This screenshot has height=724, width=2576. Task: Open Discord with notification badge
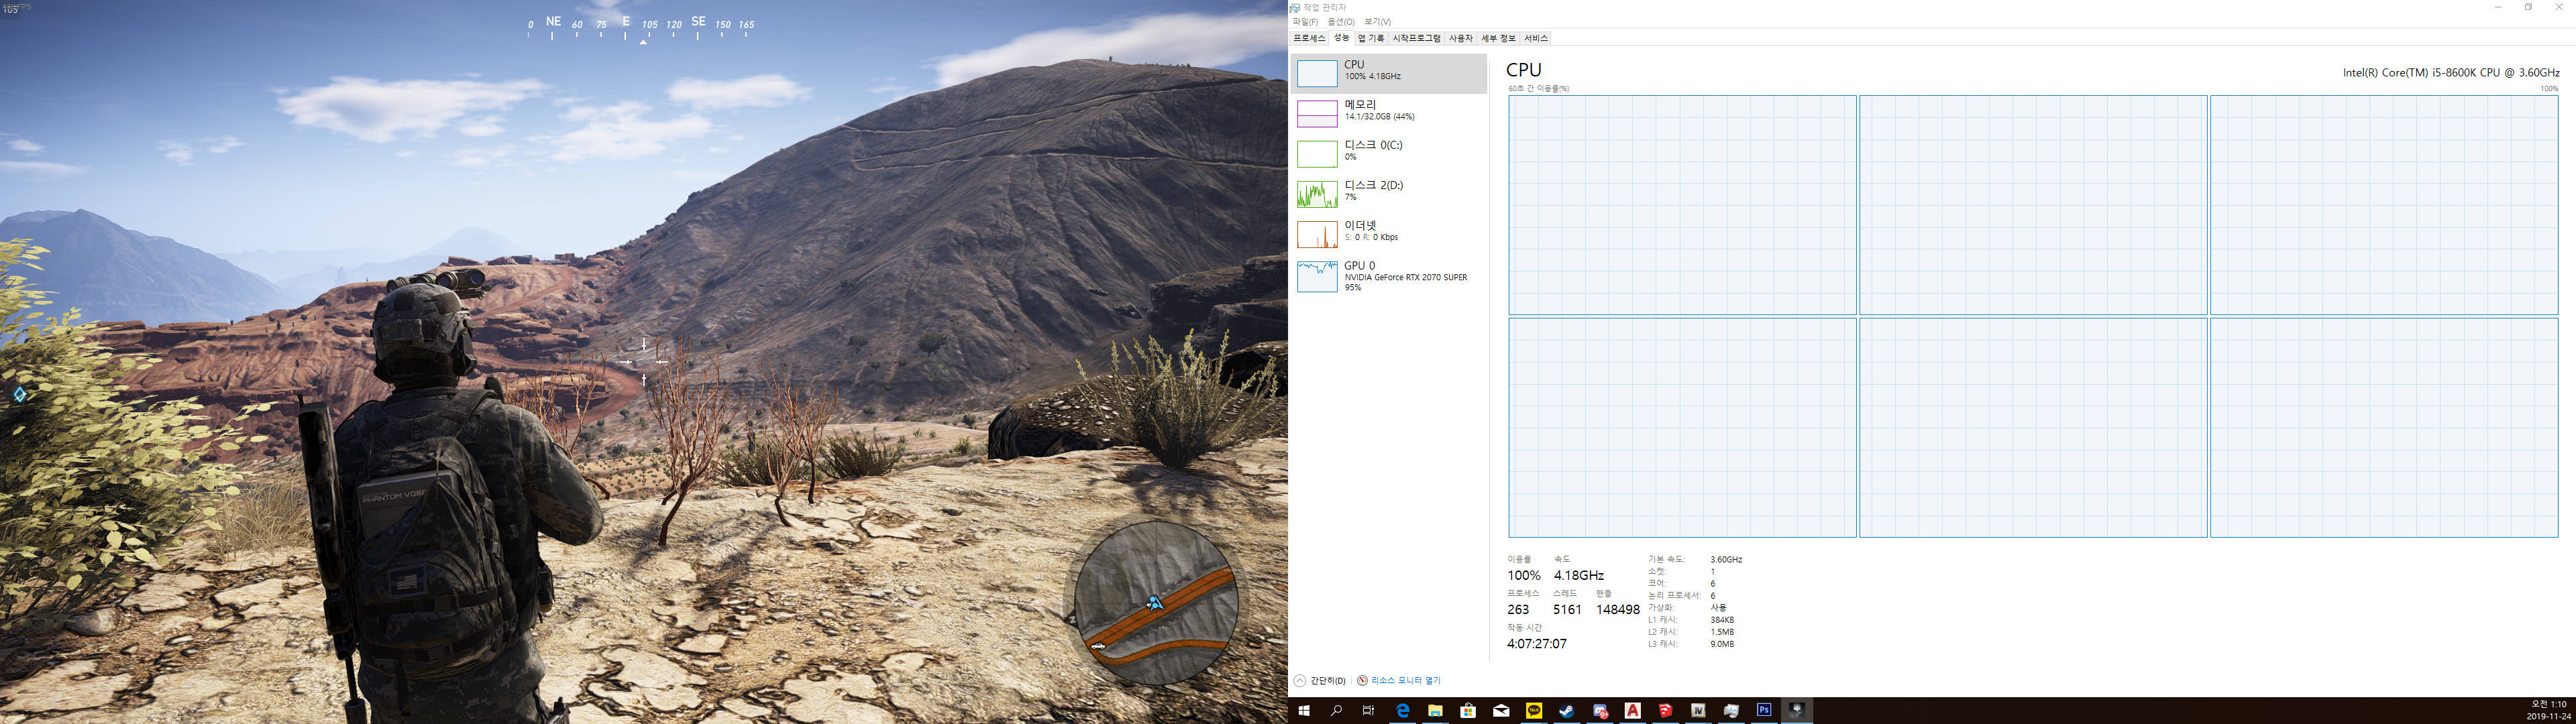1600,711
